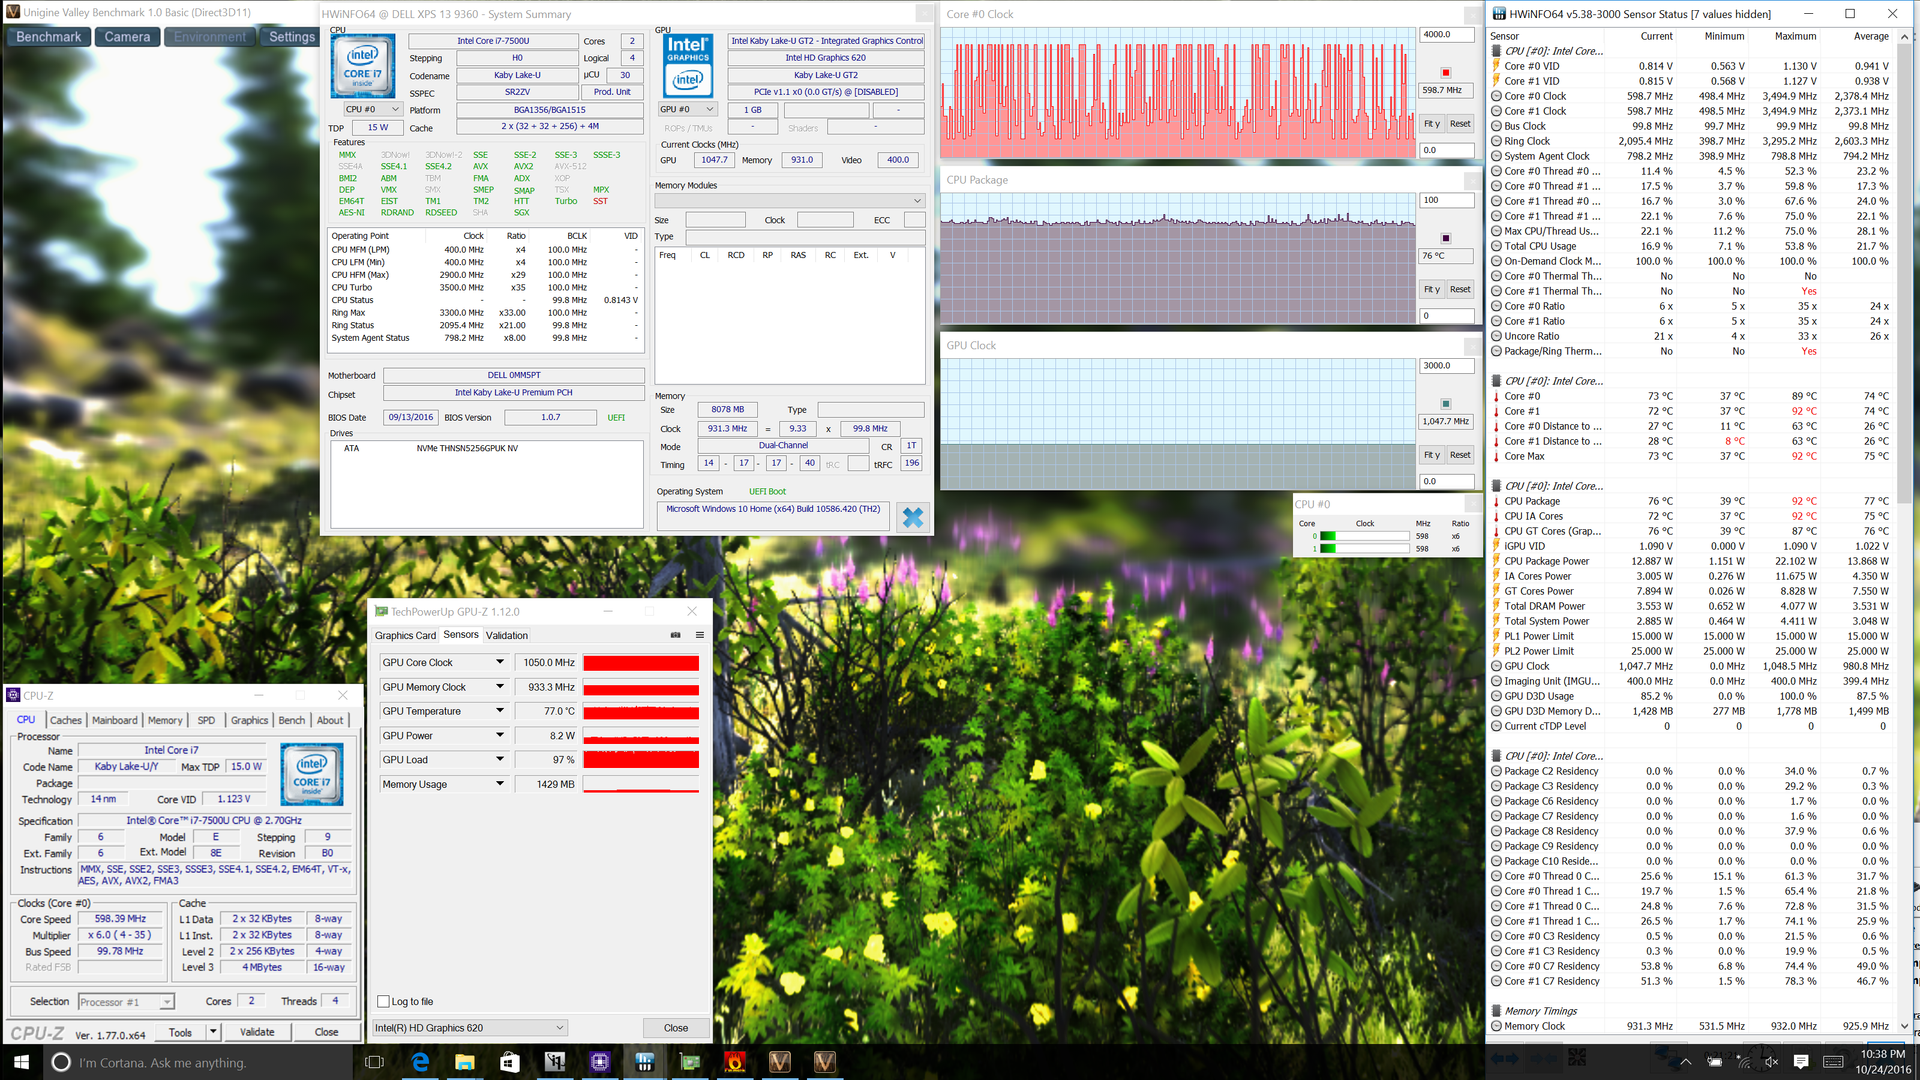1920x1080 pixels.
Task: Open the Valley Benchmark menu
Action: point(48,37)
